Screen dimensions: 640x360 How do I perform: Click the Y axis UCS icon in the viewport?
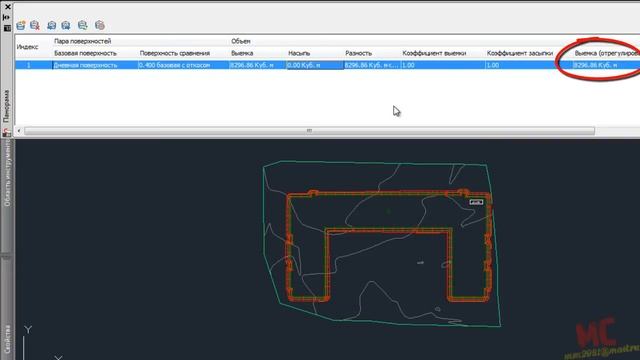pos(28,330)
